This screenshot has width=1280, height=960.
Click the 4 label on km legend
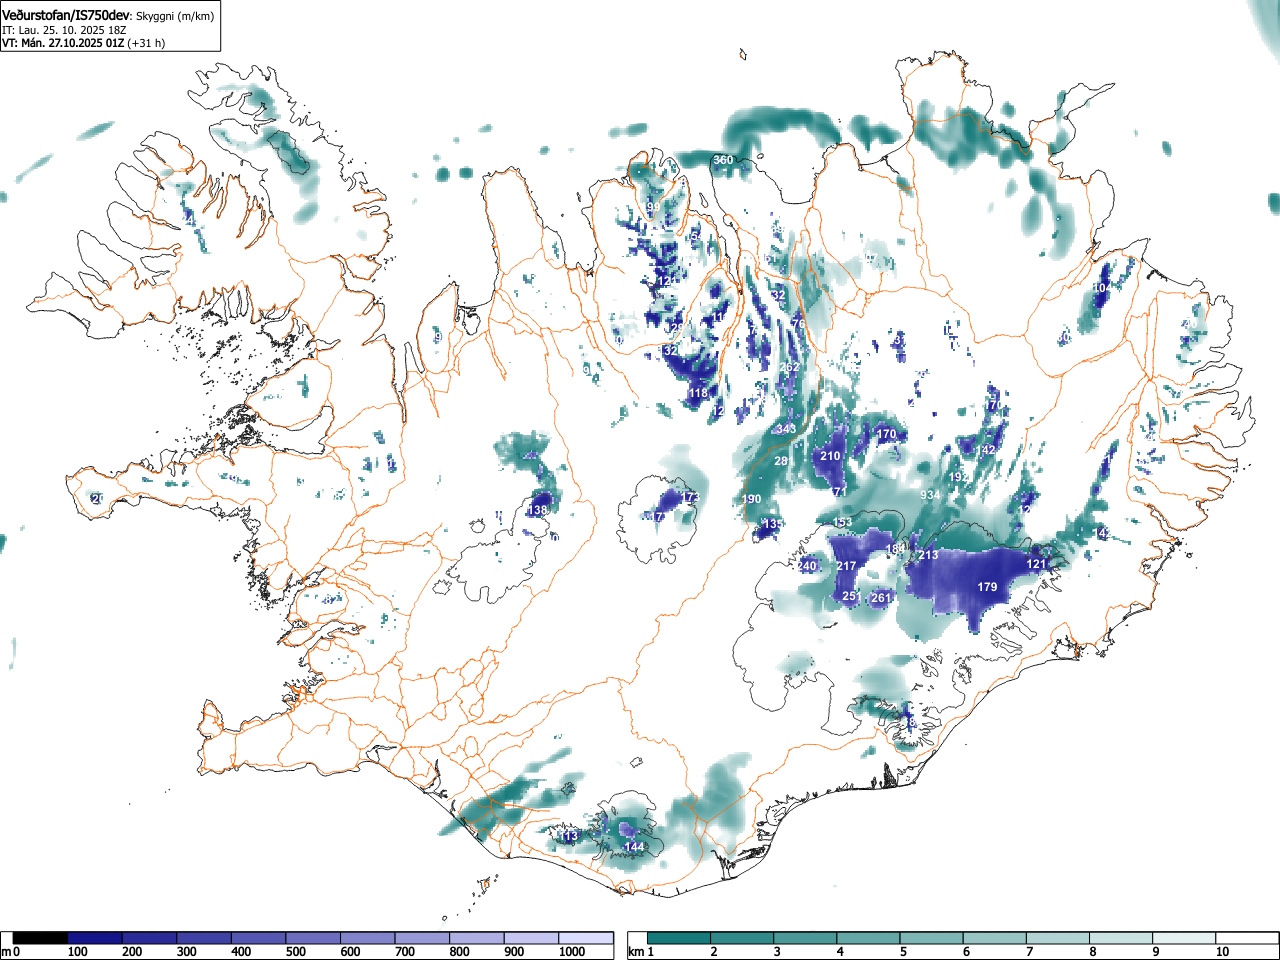tap(839, 952)
